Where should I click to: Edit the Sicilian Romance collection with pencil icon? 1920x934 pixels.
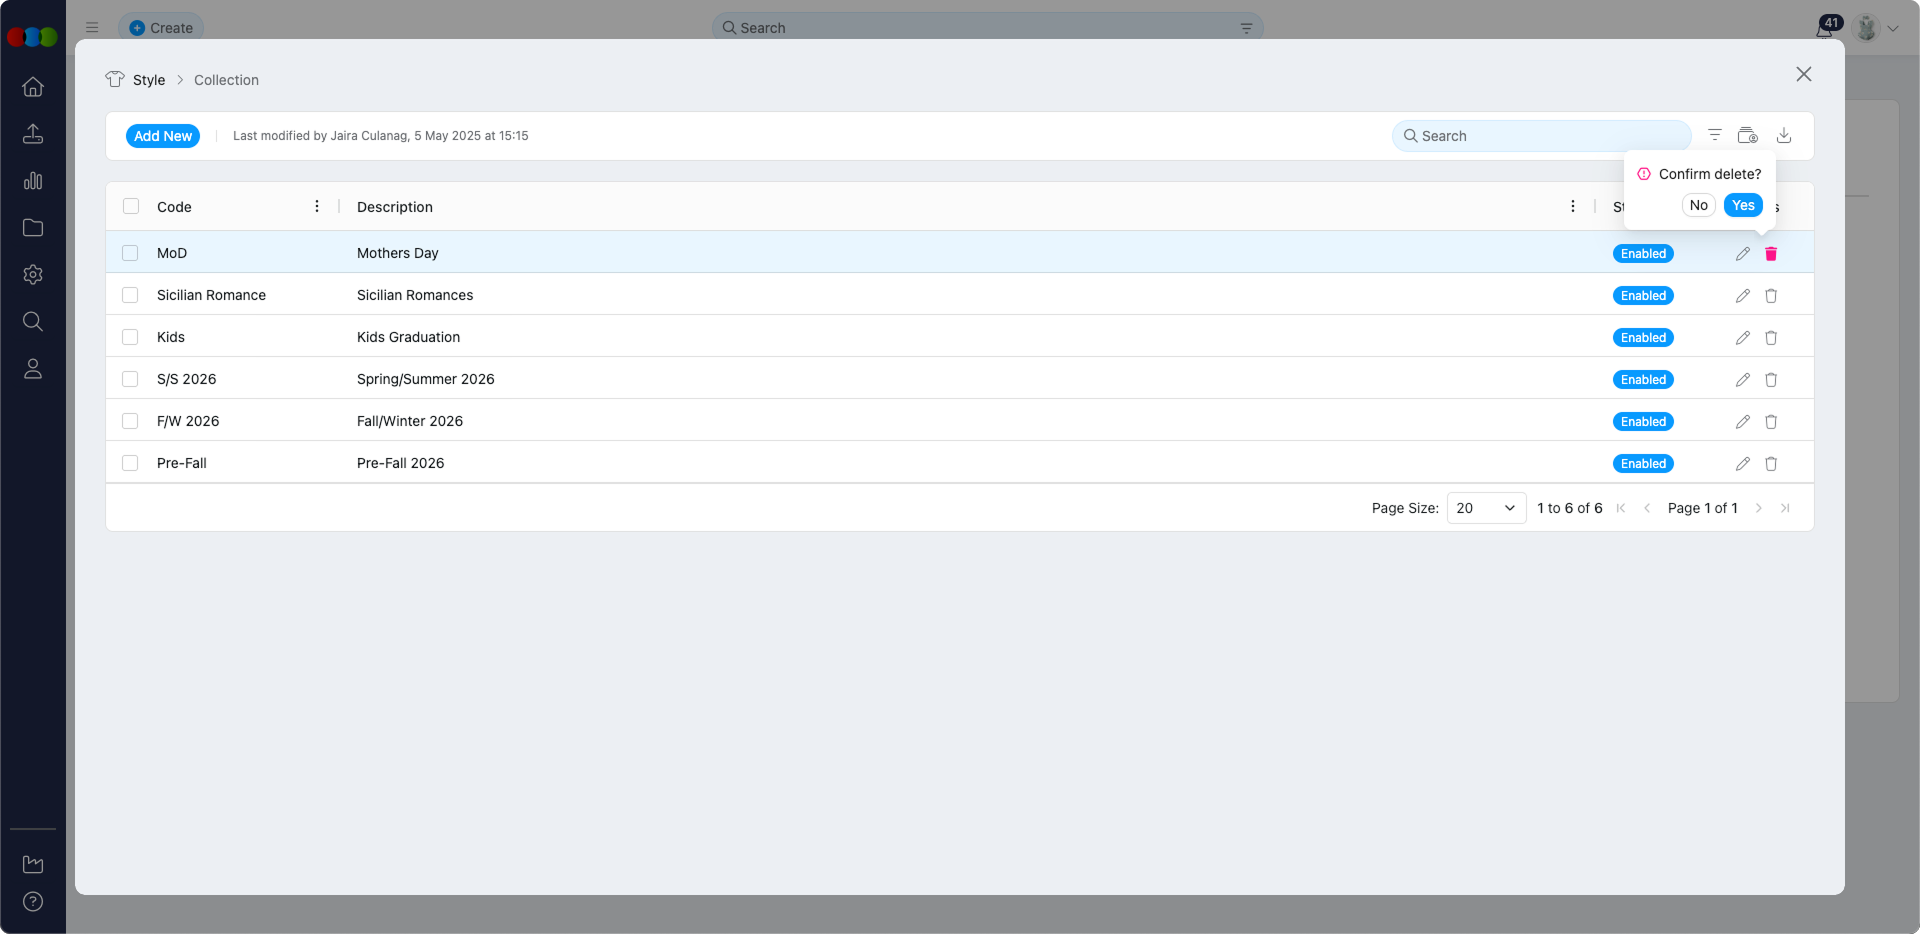[x=1743, y=296]
